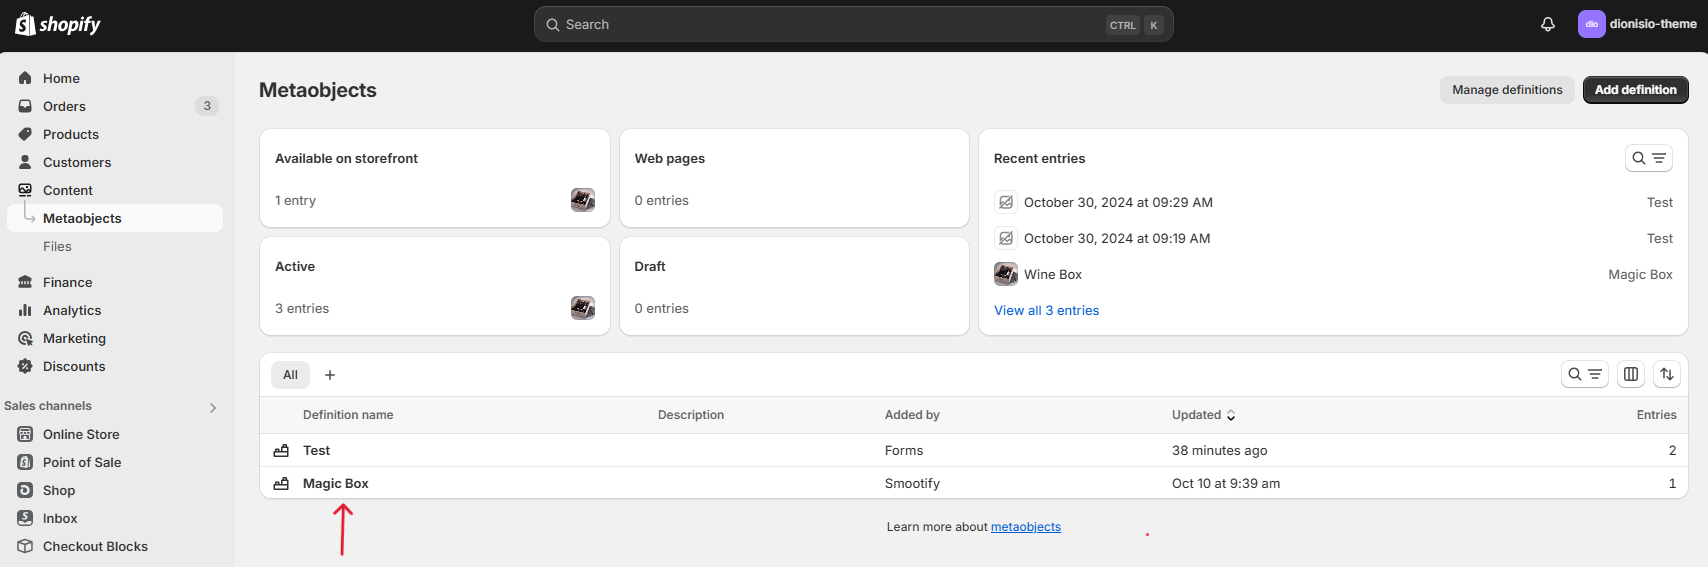Open Files in the sidebar
The width and height of the screenshot is (1708, 567).
pos(57,246)
